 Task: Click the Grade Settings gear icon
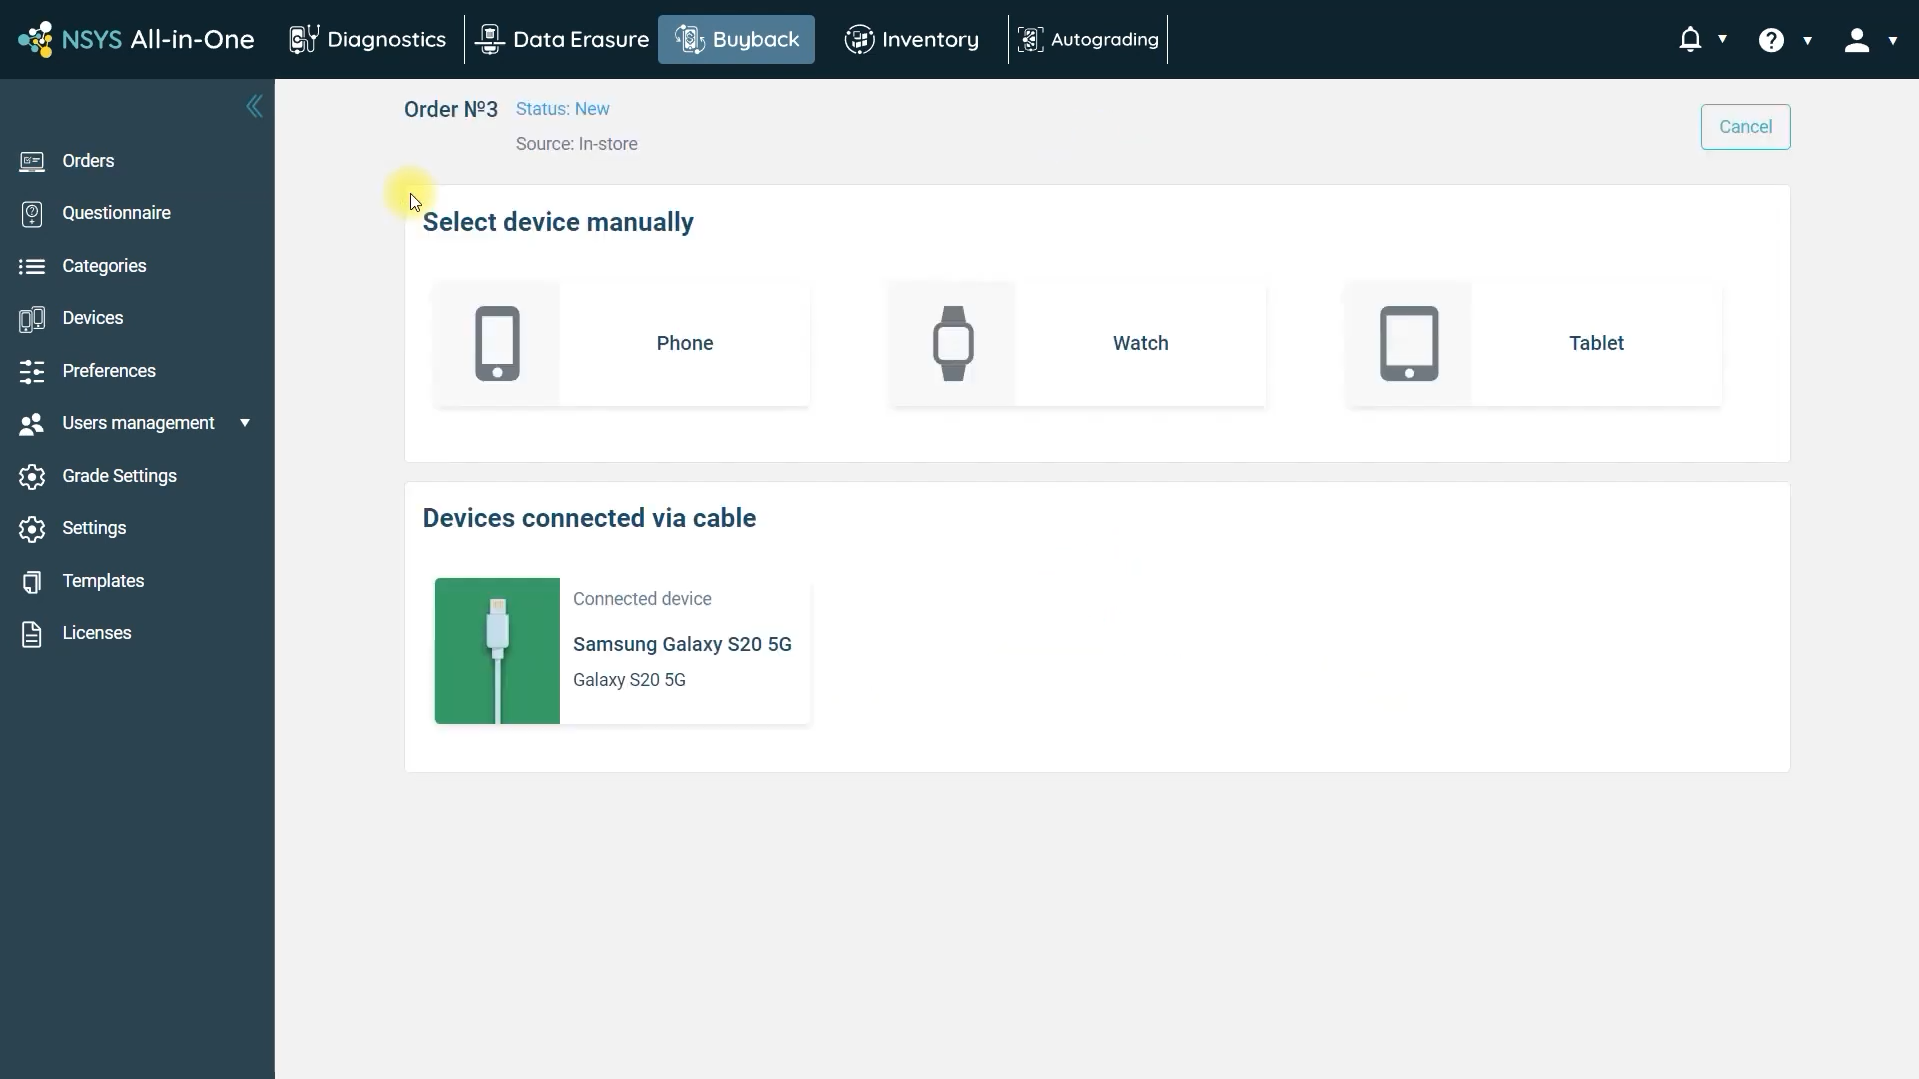click(32, 476)
